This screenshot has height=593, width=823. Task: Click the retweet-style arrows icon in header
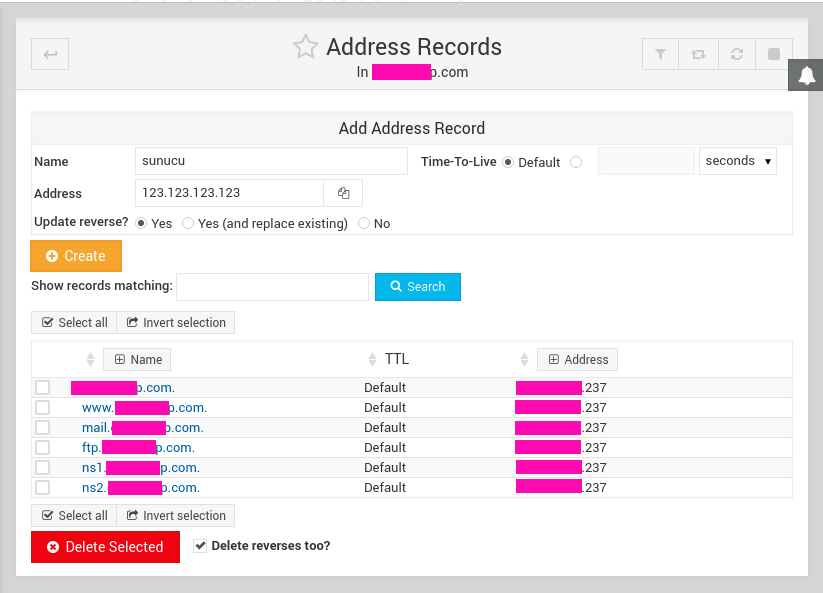tap(698, 55)
